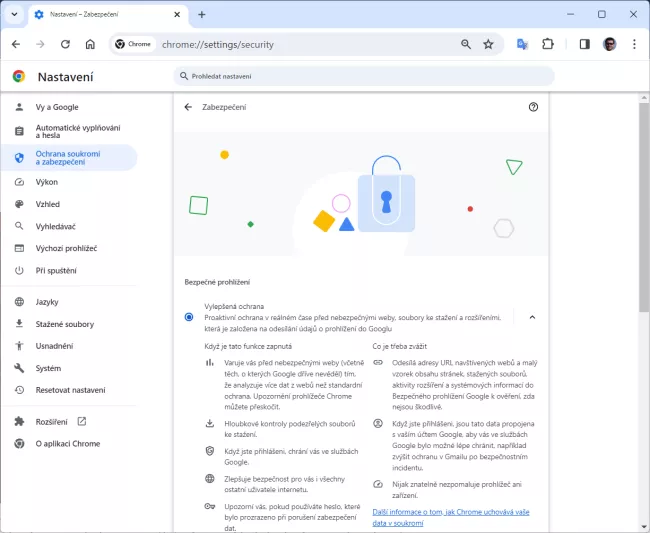This screenshot has width=650, height=533.
Task: Reload the page
Action: pos(65,44)
